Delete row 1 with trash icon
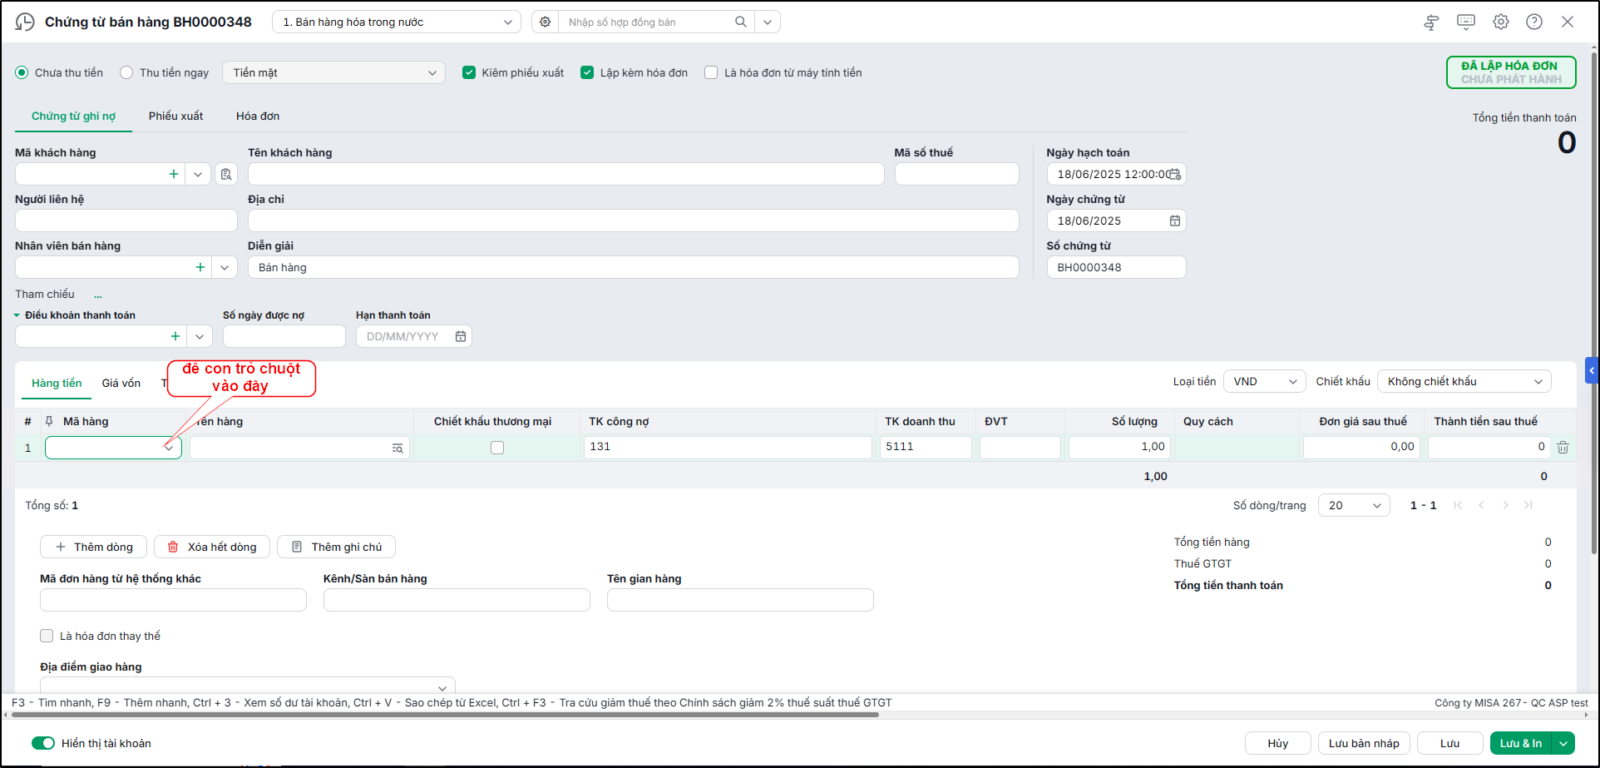The width and height of the screenshot is (1600, 768). click(x=1563, y=447)
